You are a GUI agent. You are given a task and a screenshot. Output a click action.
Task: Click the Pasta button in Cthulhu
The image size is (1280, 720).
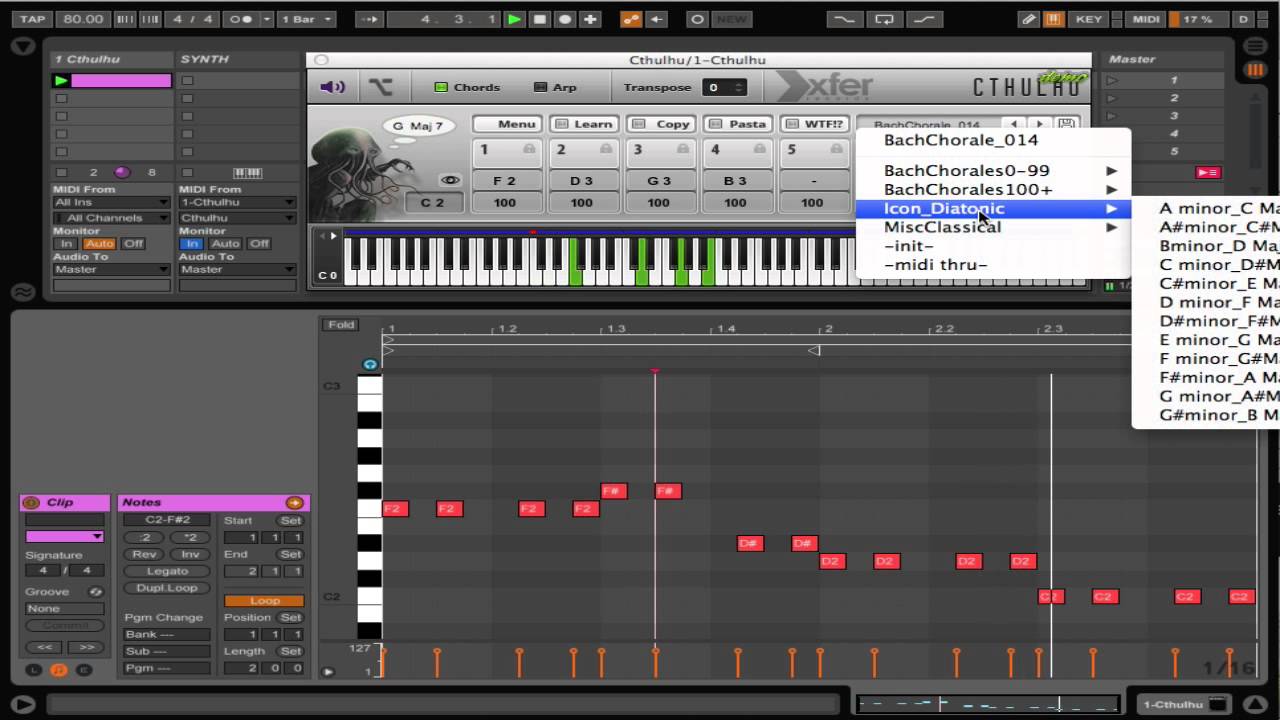pyautogui.click(x=737, y=124)
